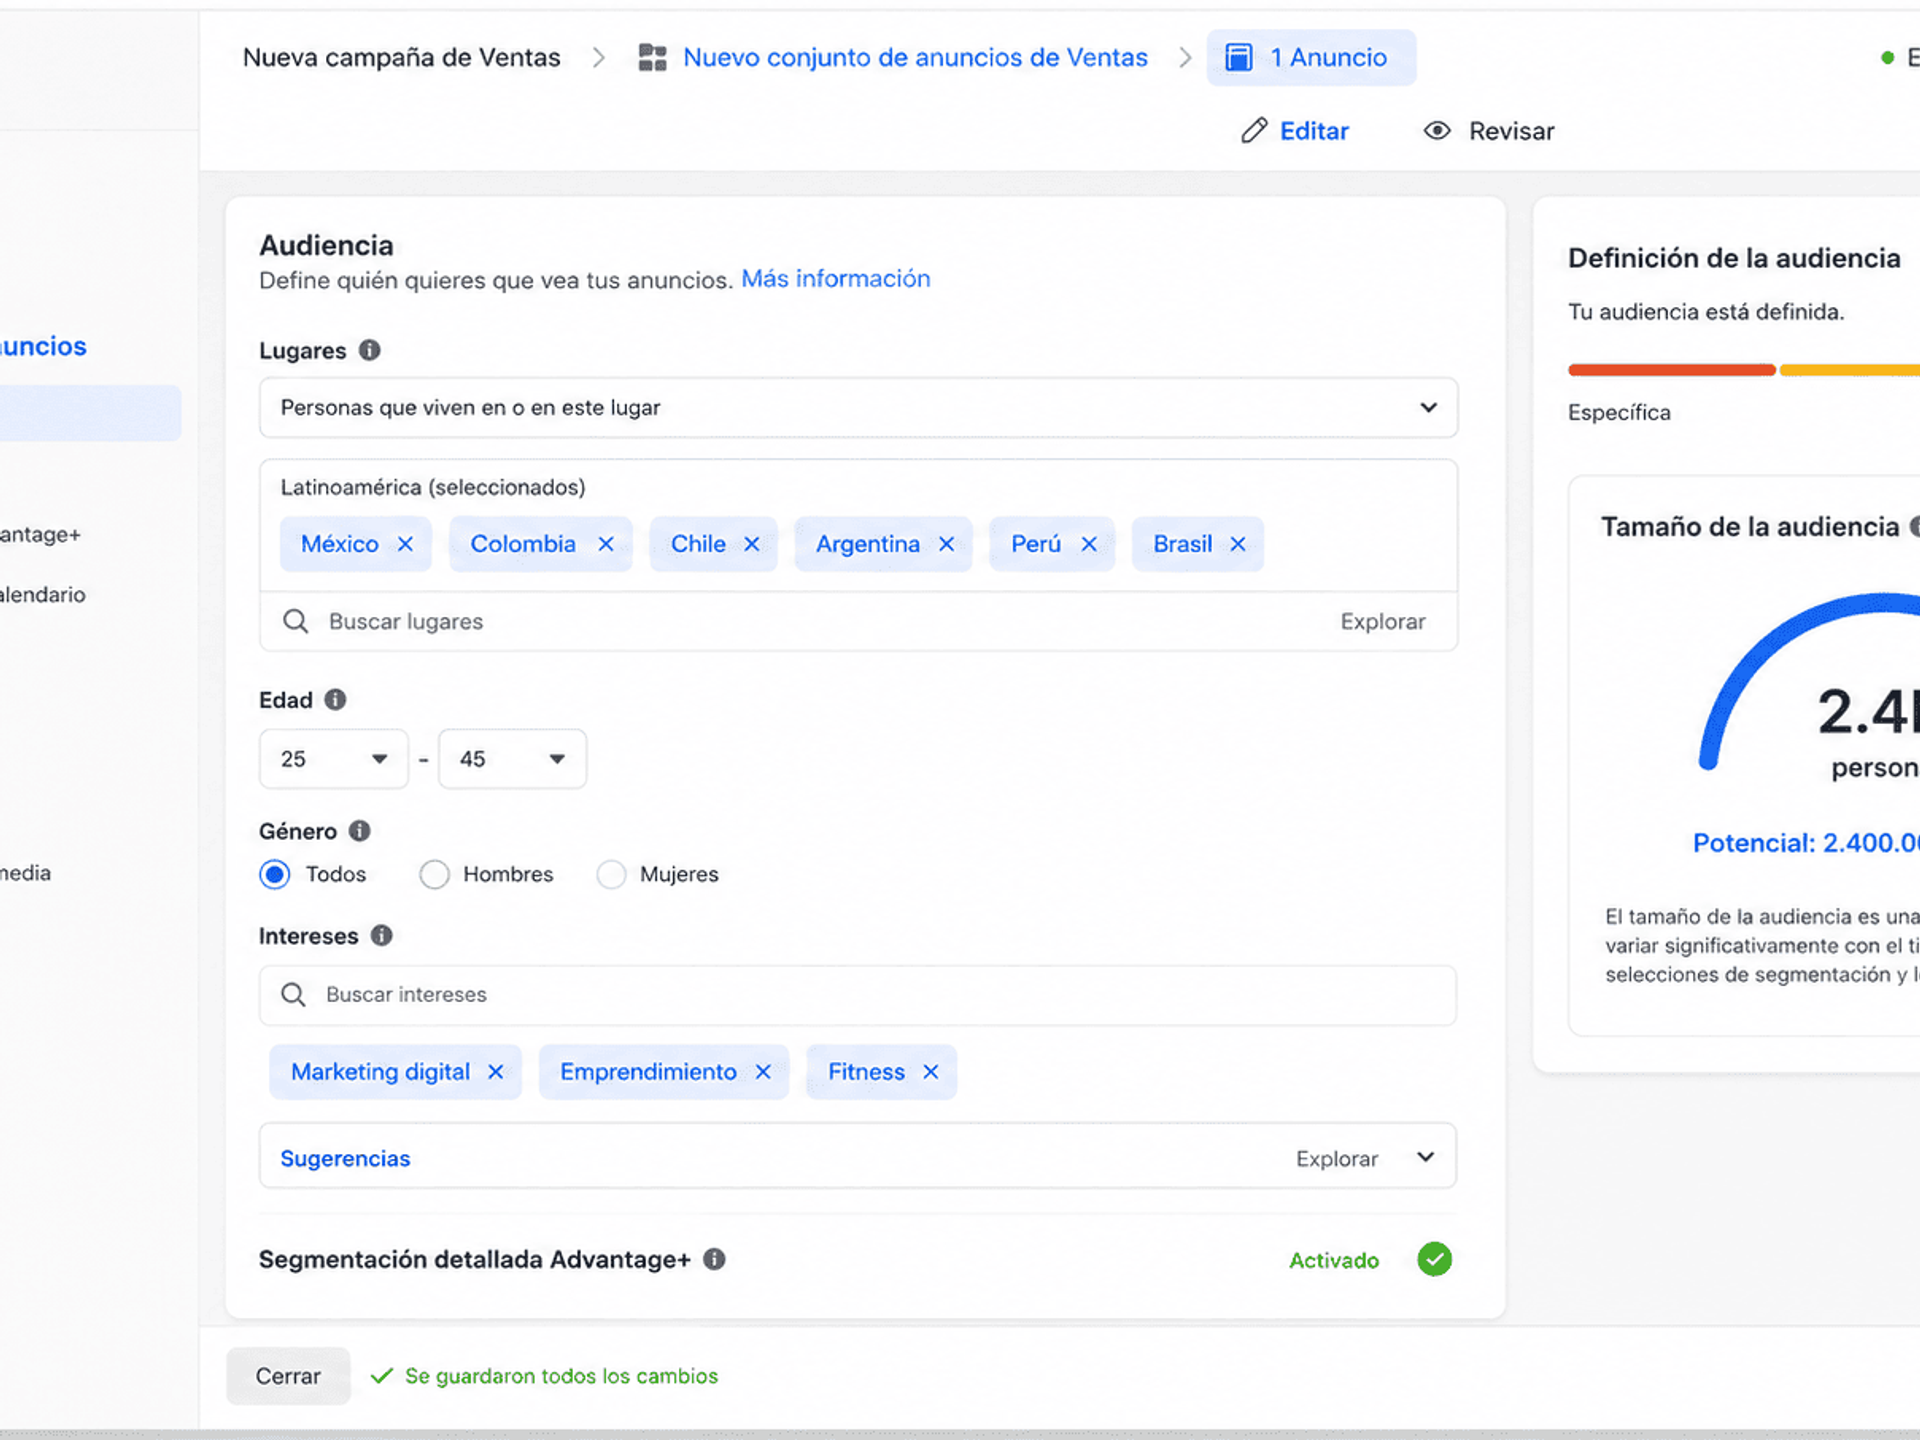Click green Activado checkmark icon
Screen dimensions: 1920x1440
(1435, 1260)
